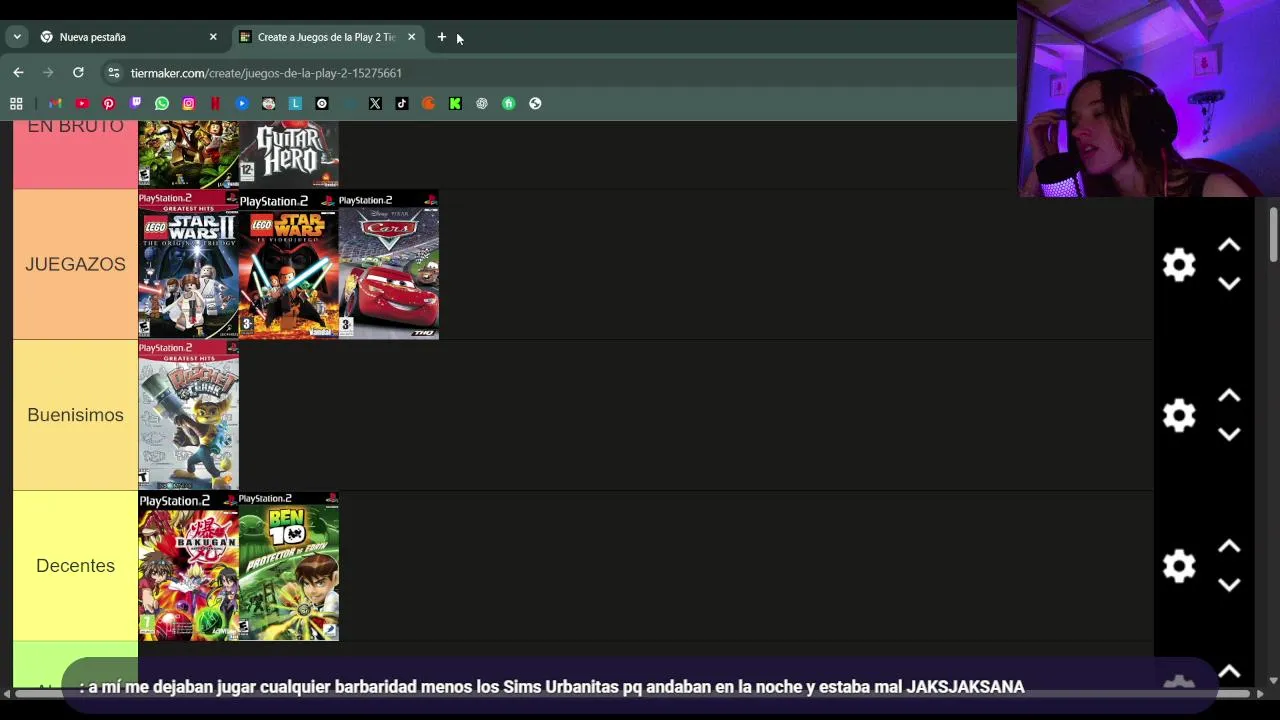
Task: Select the Ben 10 Protector of Earth cover
Action: (x=289, y=566)
